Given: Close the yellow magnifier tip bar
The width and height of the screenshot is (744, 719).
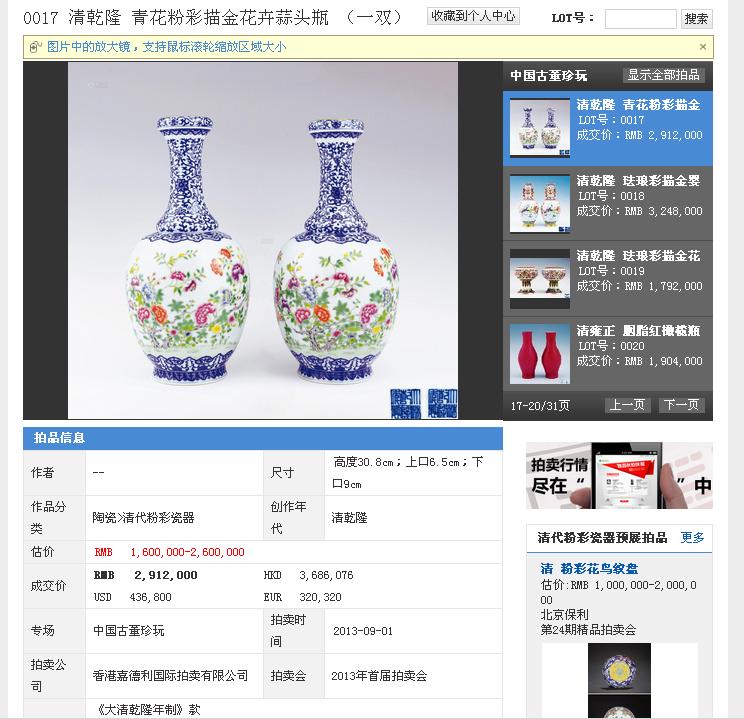Looking at the screenshot, I should click(703, 47).
